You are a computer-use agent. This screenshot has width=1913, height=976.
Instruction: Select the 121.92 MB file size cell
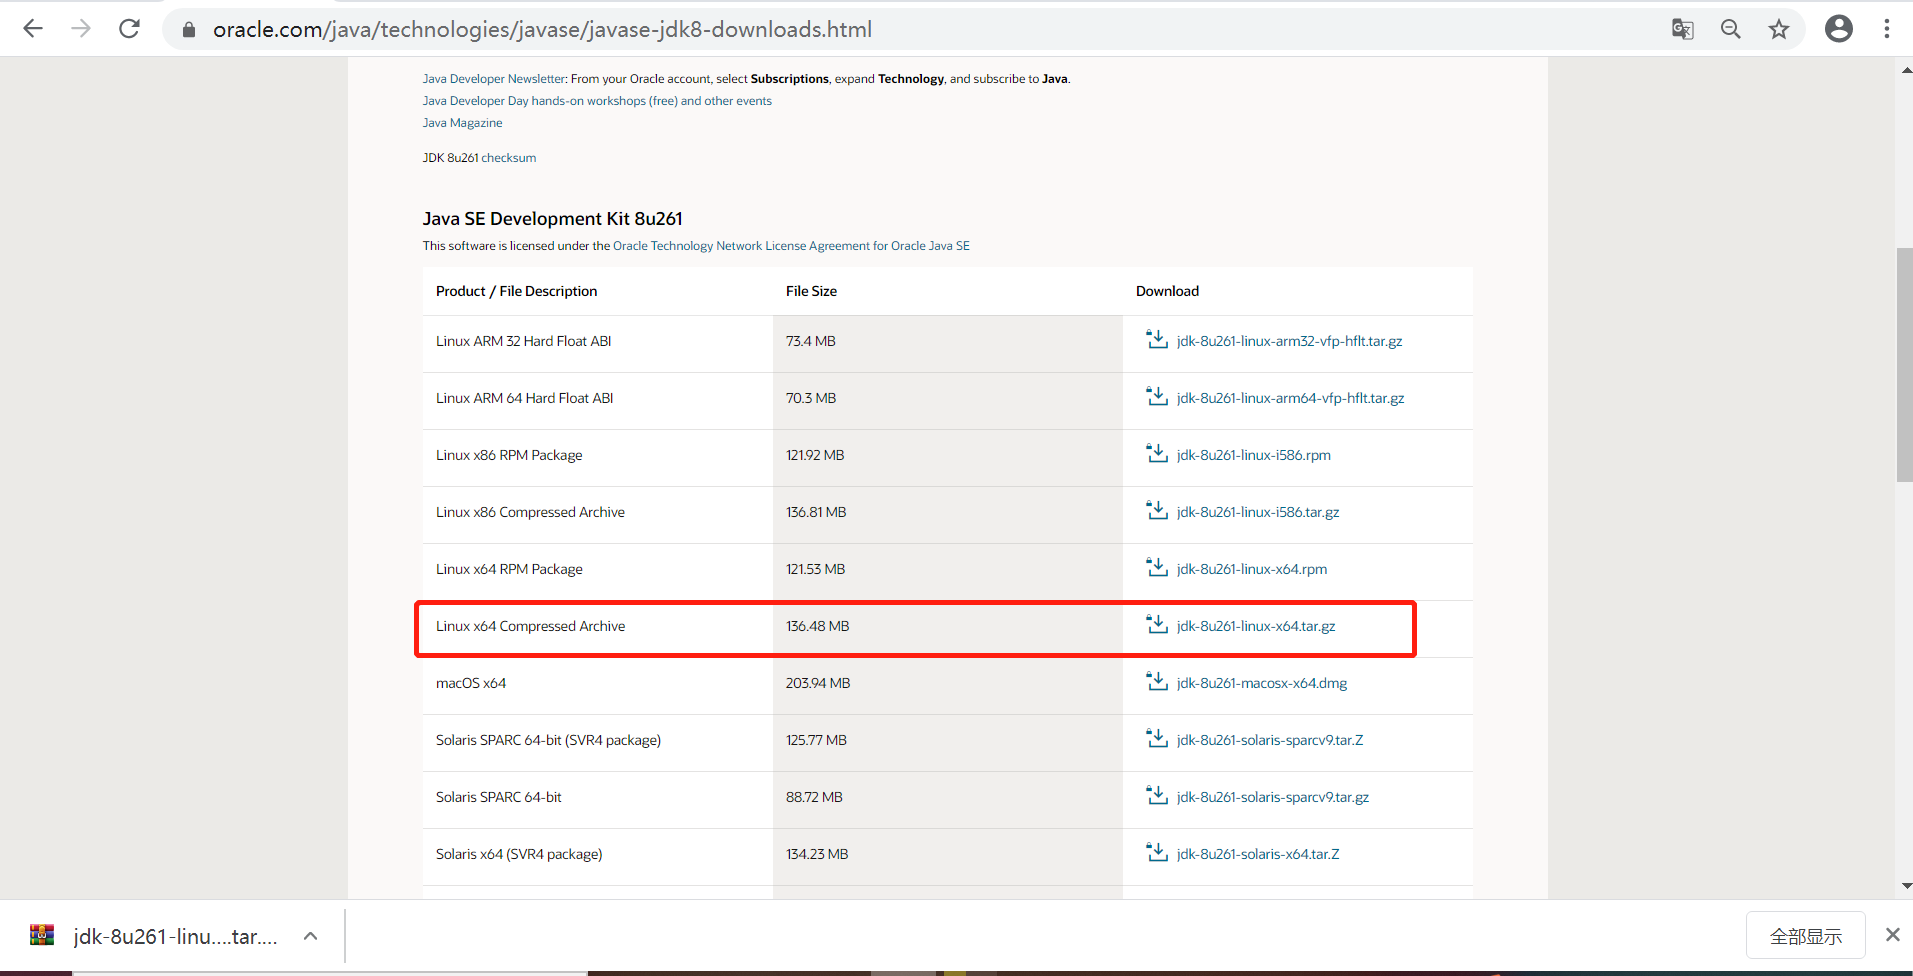pos(815,455)
